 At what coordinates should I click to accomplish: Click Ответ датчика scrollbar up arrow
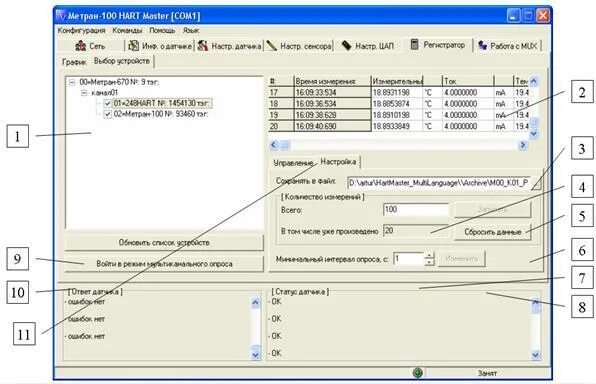point(255,303)
